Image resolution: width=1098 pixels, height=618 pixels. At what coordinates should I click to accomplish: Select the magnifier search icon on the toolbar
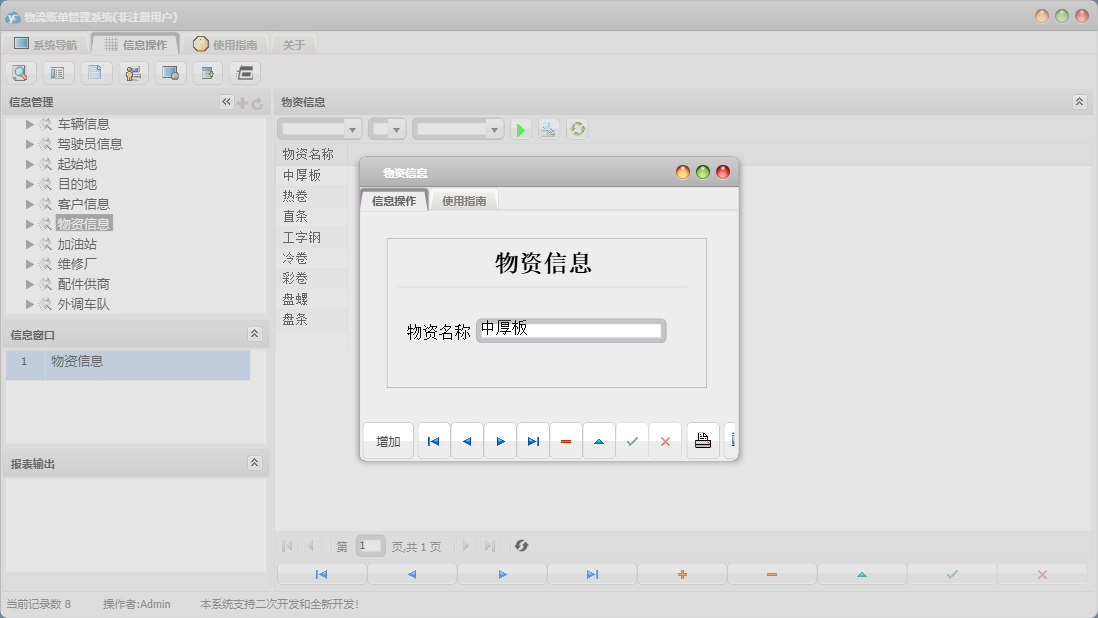coord(20,72)
